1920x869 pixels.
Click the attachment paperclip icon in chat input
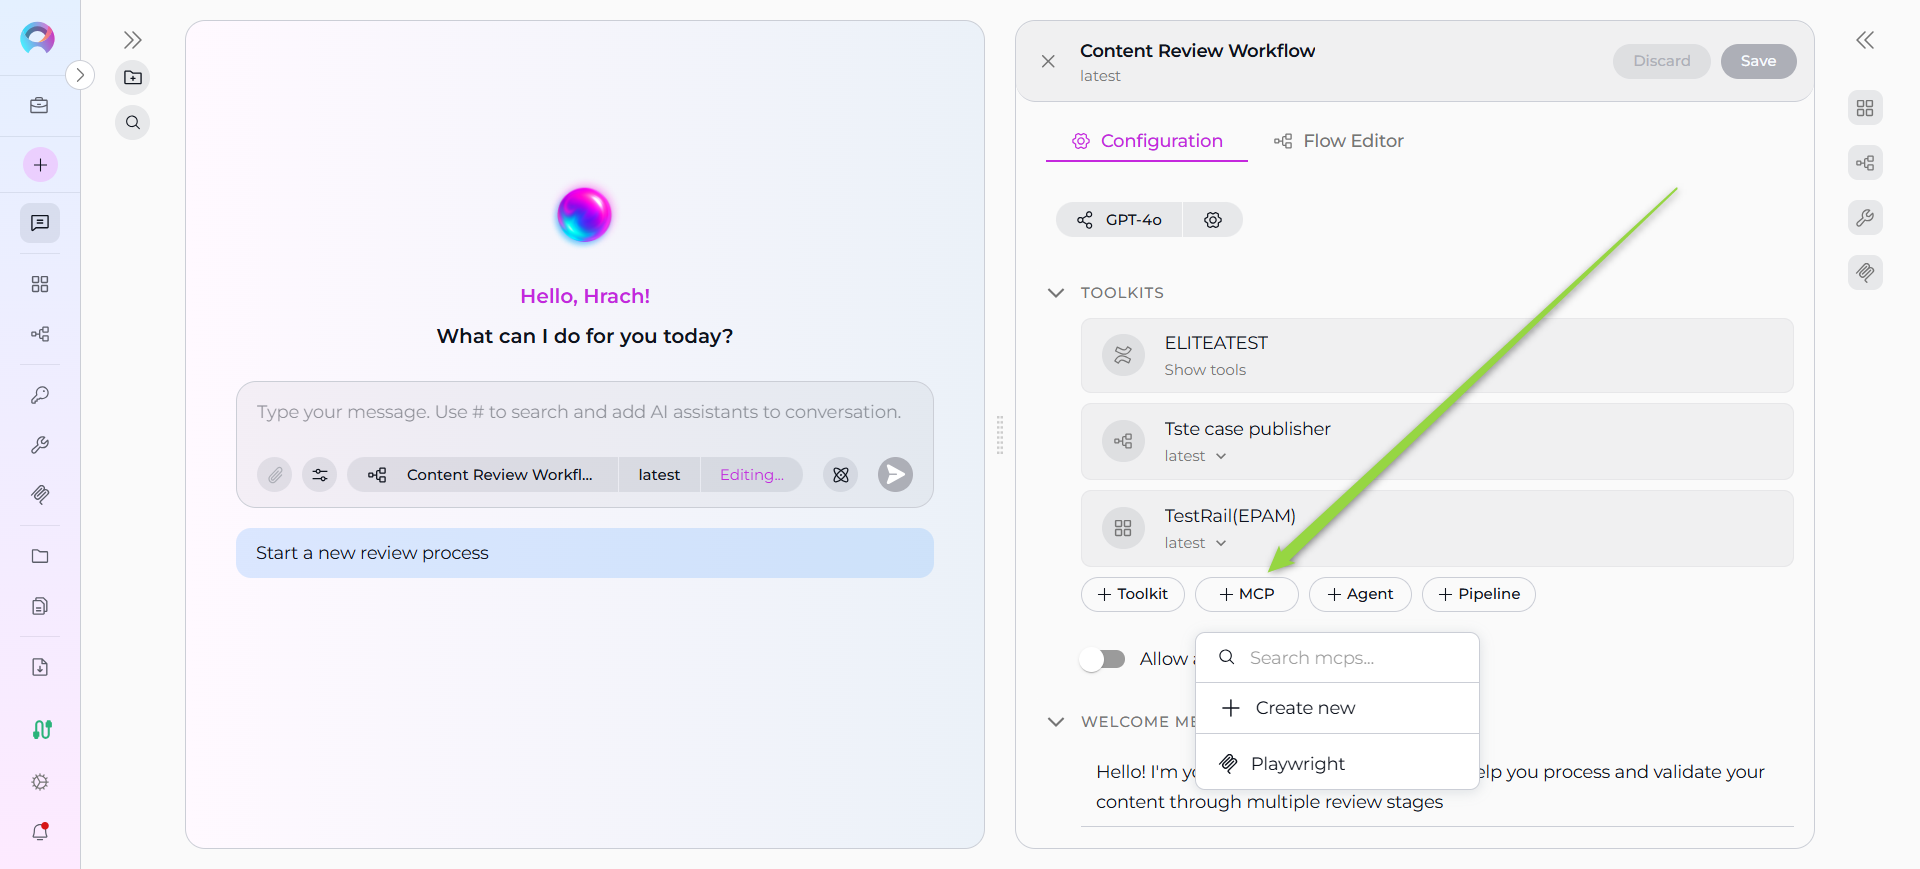275,475
